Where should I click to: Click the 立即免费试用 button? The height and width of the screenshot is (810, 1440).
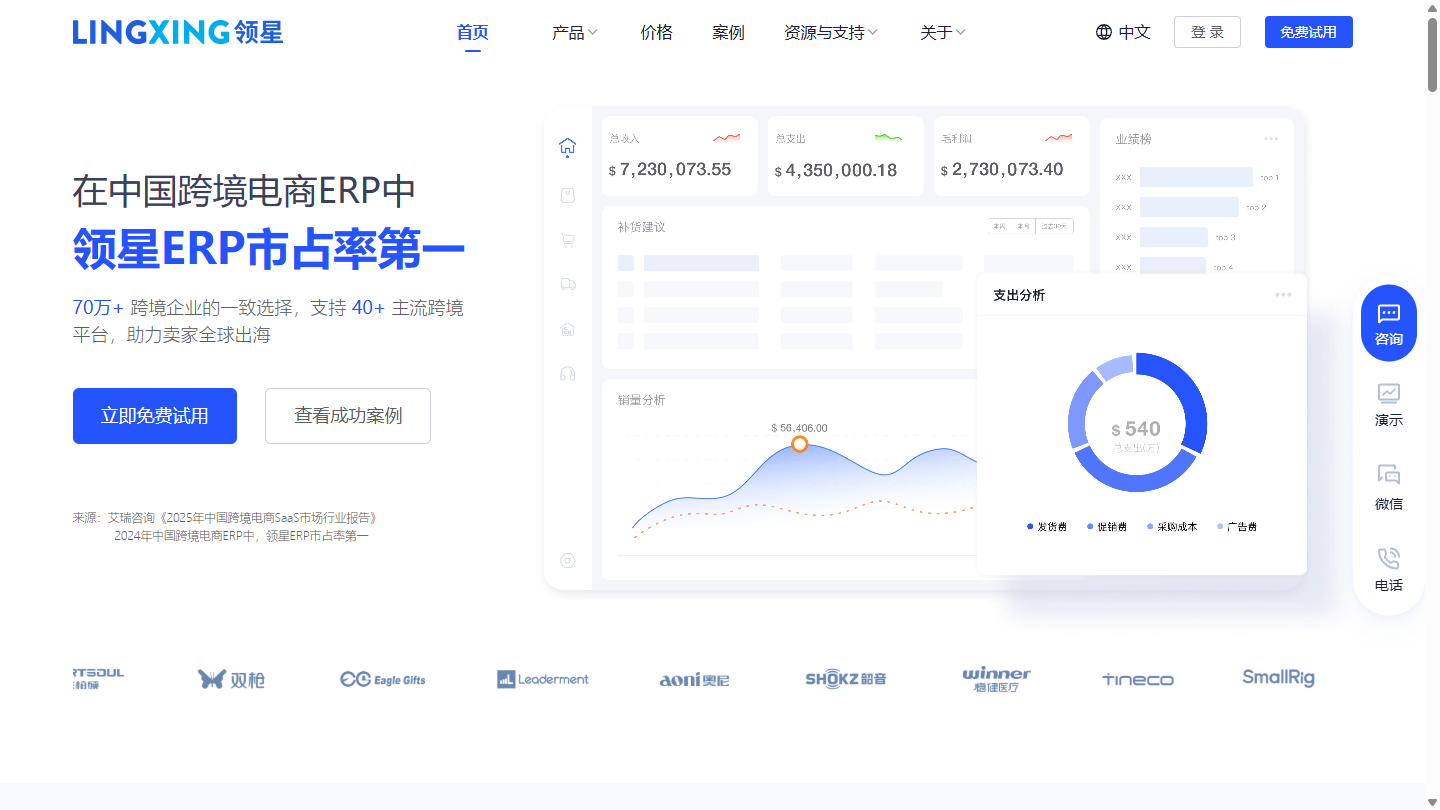(155, 416)
